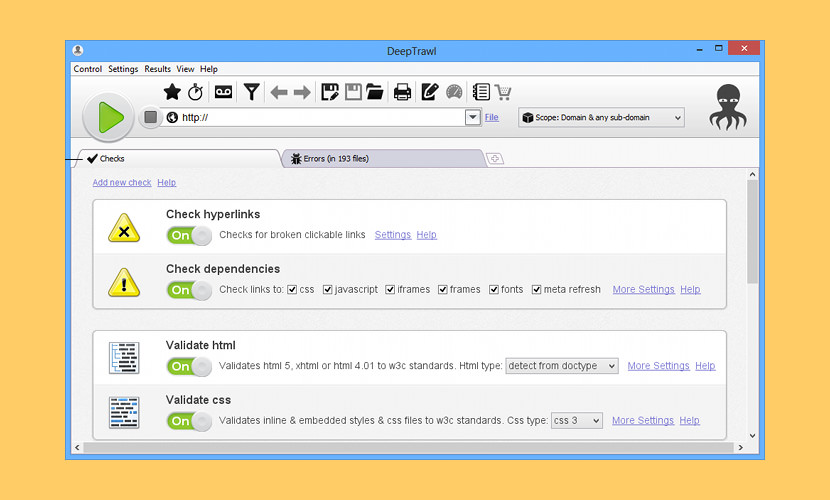Turn off Validate html switch

189,366
